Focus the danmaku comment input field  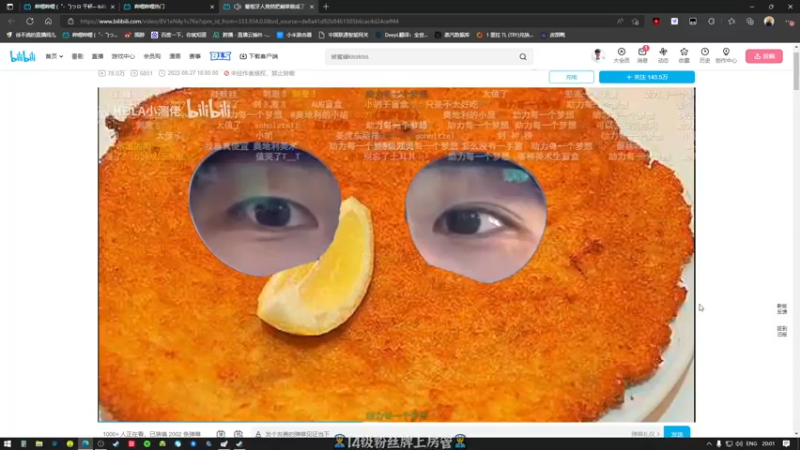coord(439,434)
